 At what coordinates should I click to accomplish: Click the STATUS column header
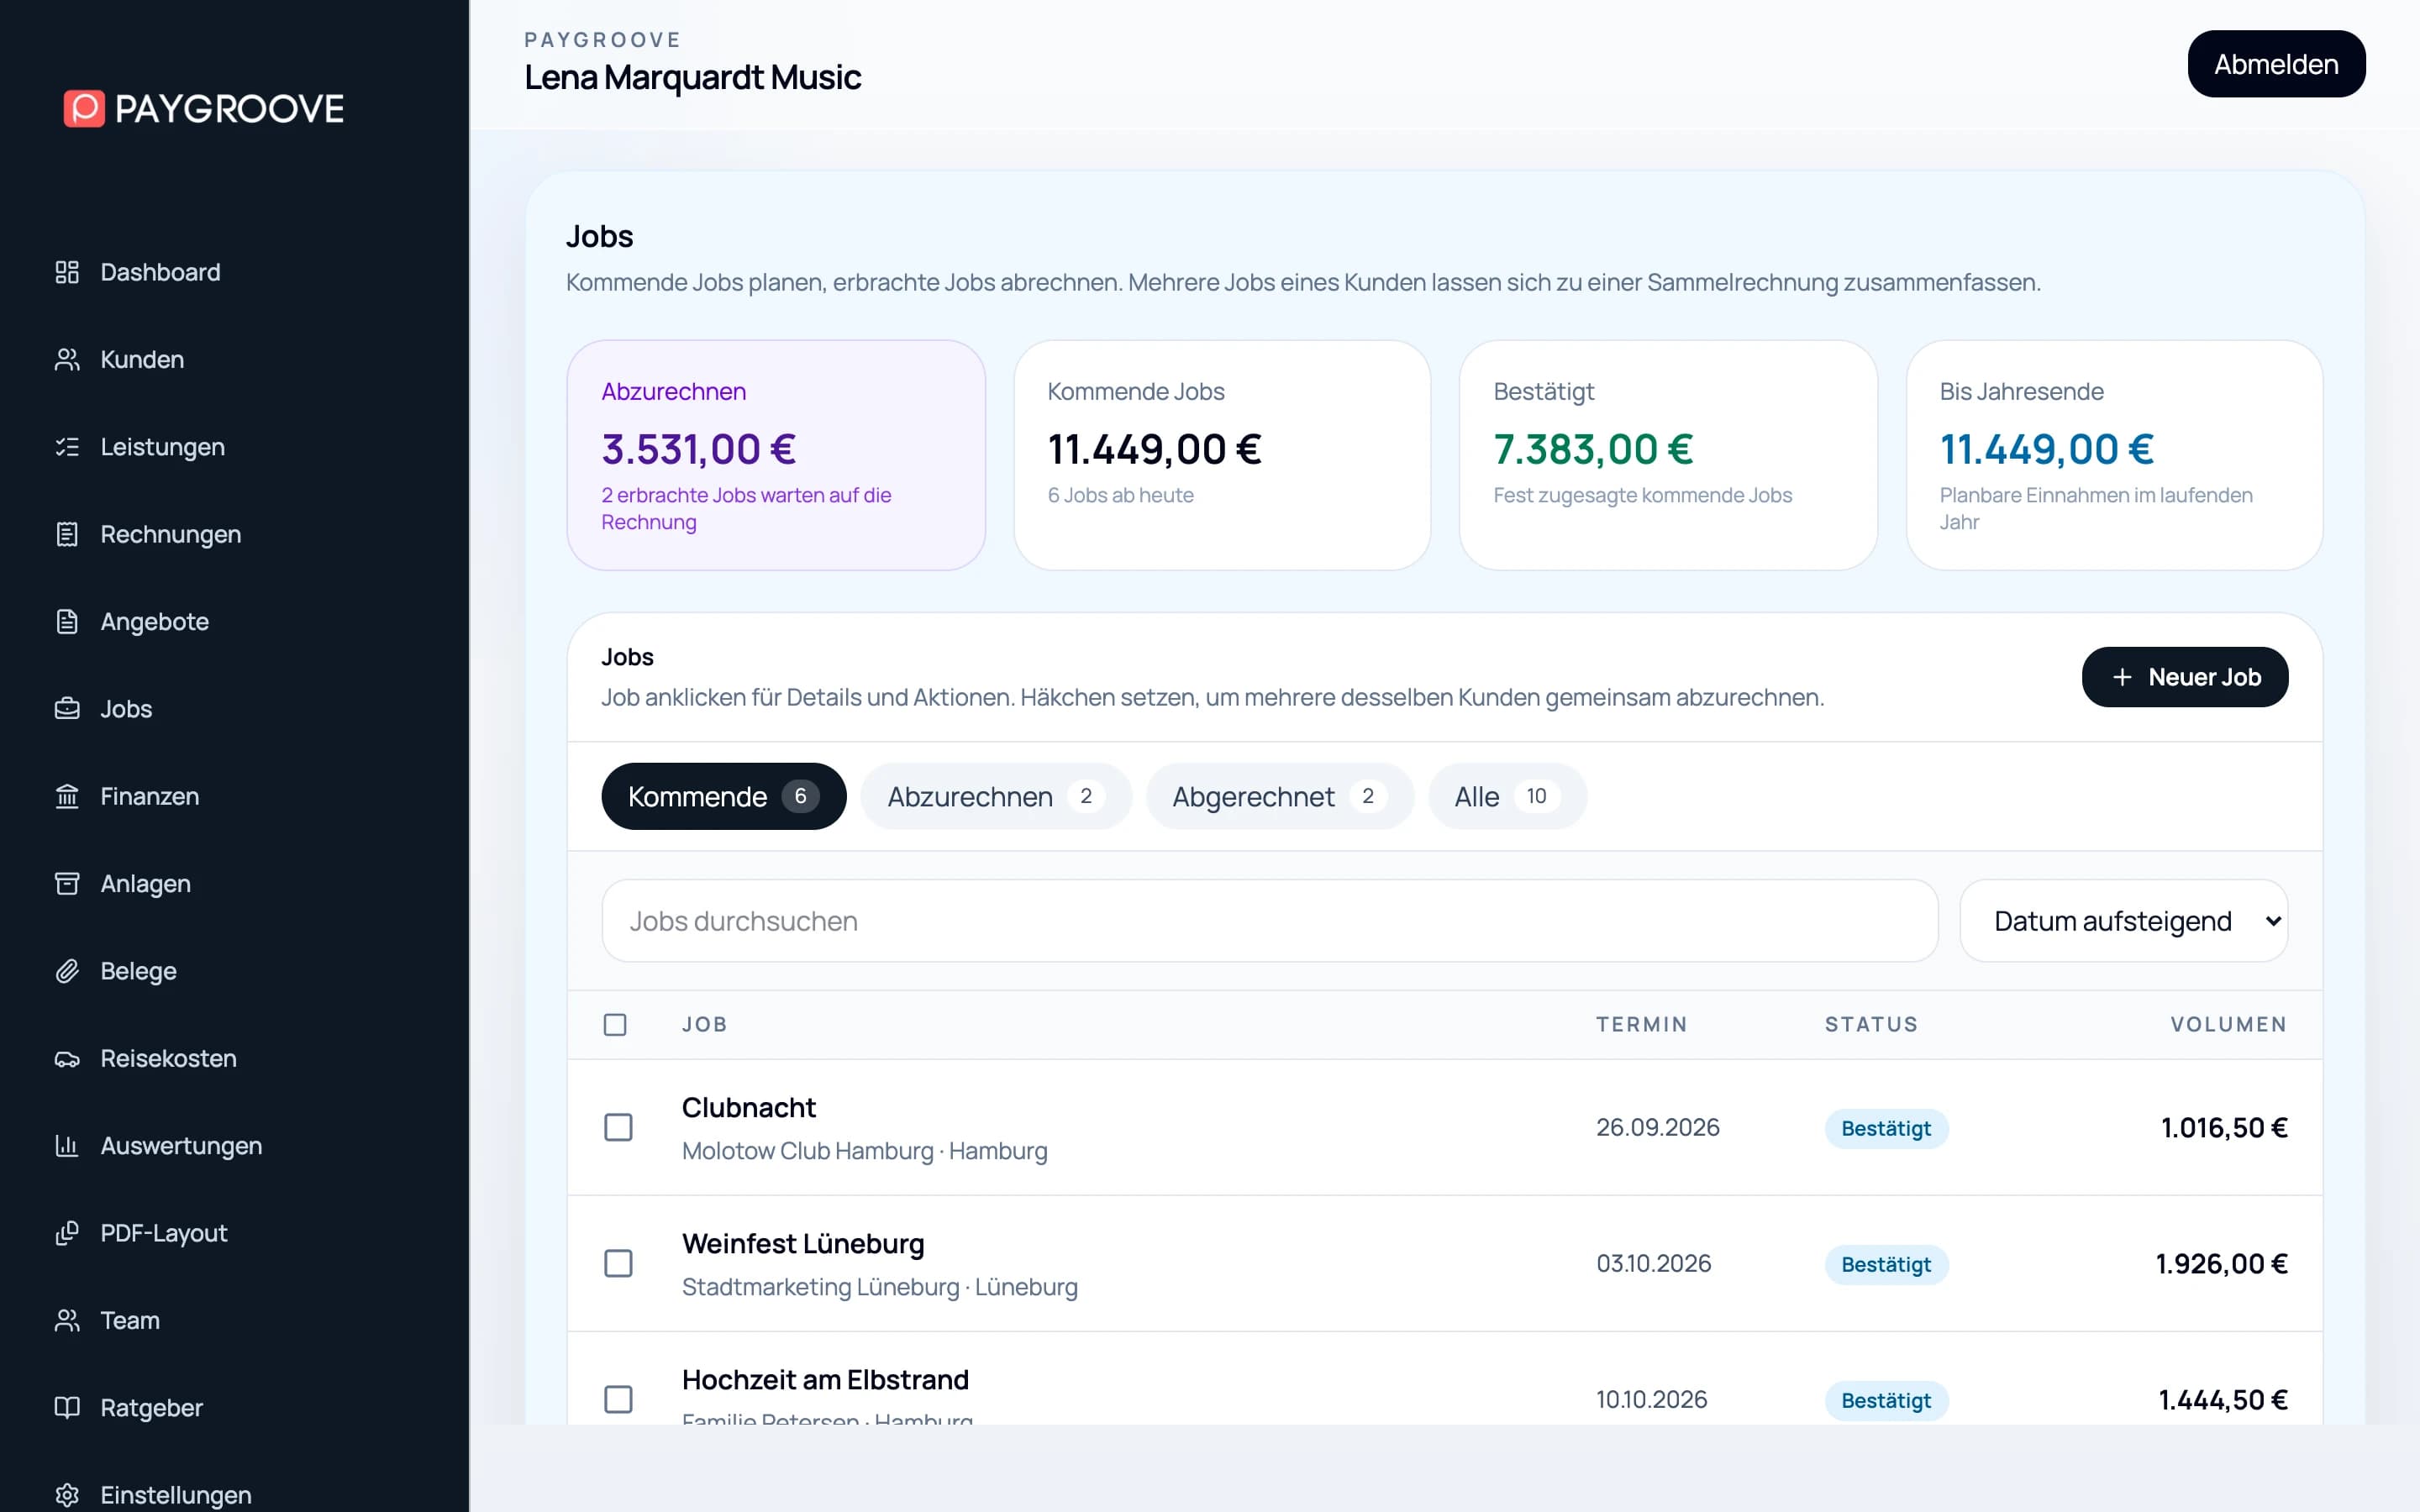pos(1871,1024)
